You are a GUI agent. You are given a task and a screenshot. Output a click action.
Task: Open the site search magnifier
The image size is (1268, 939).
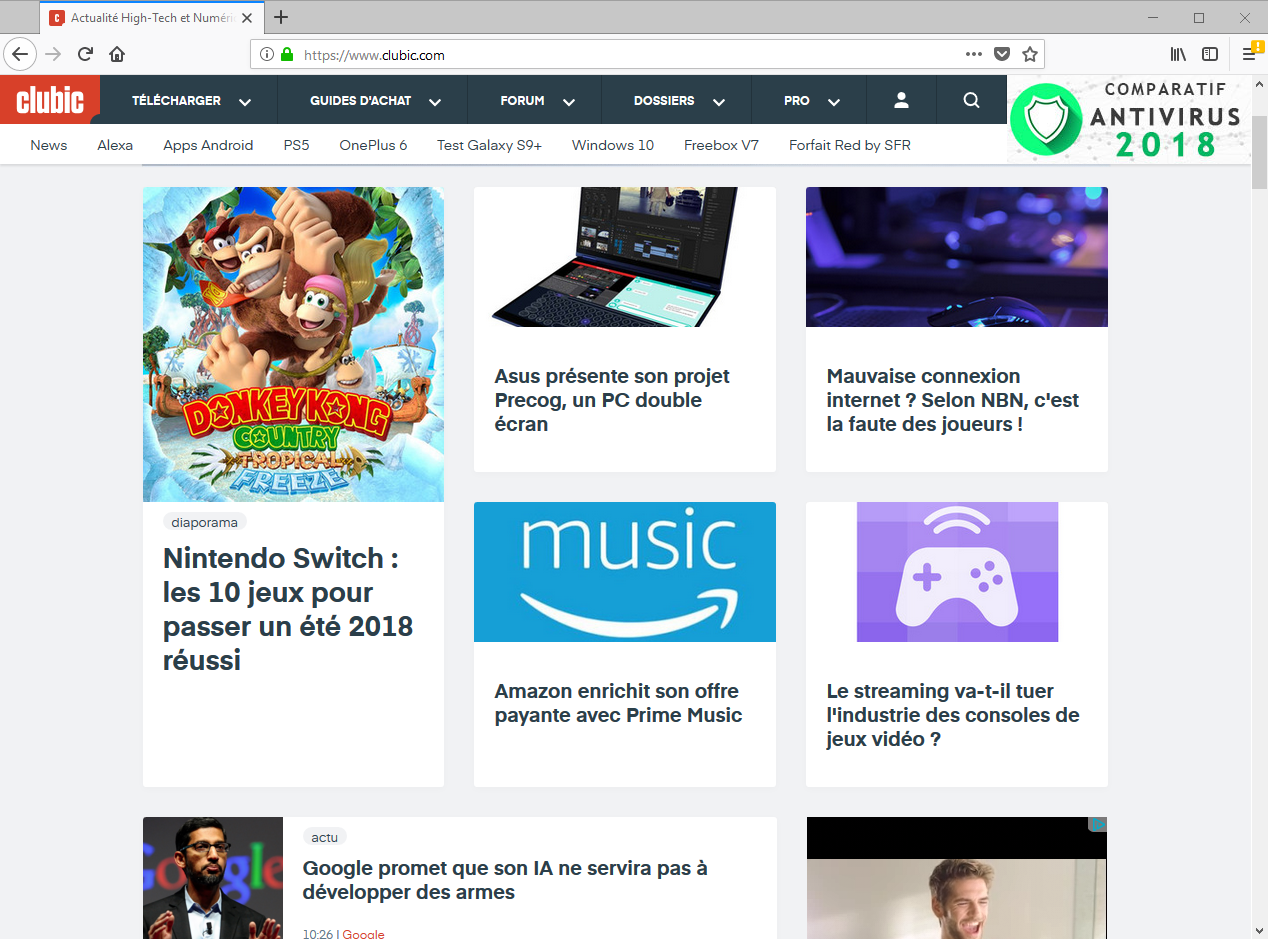tap(971, 100)
